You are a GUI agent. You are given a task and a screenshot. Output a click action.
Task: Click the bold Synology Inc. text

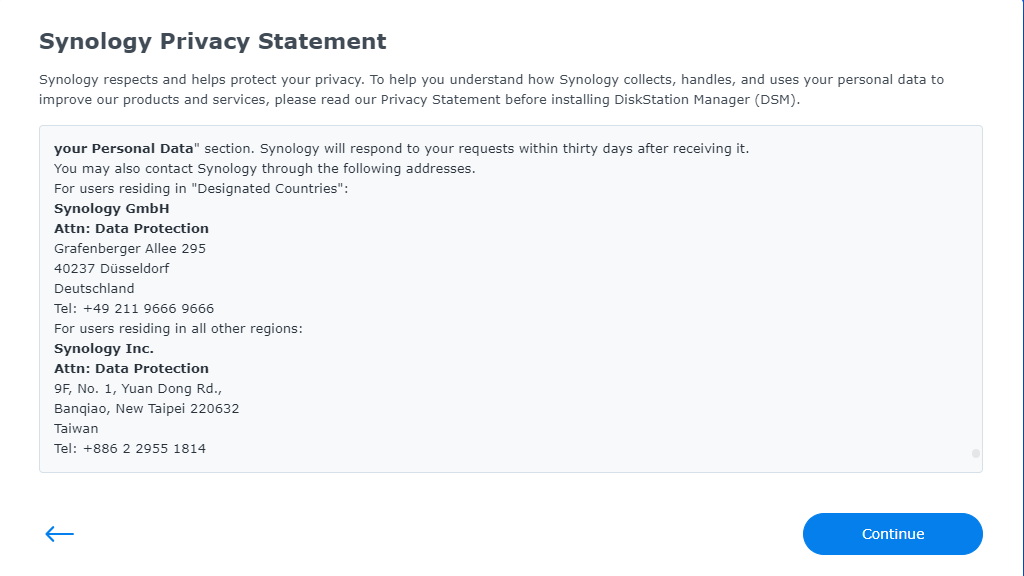104,349
